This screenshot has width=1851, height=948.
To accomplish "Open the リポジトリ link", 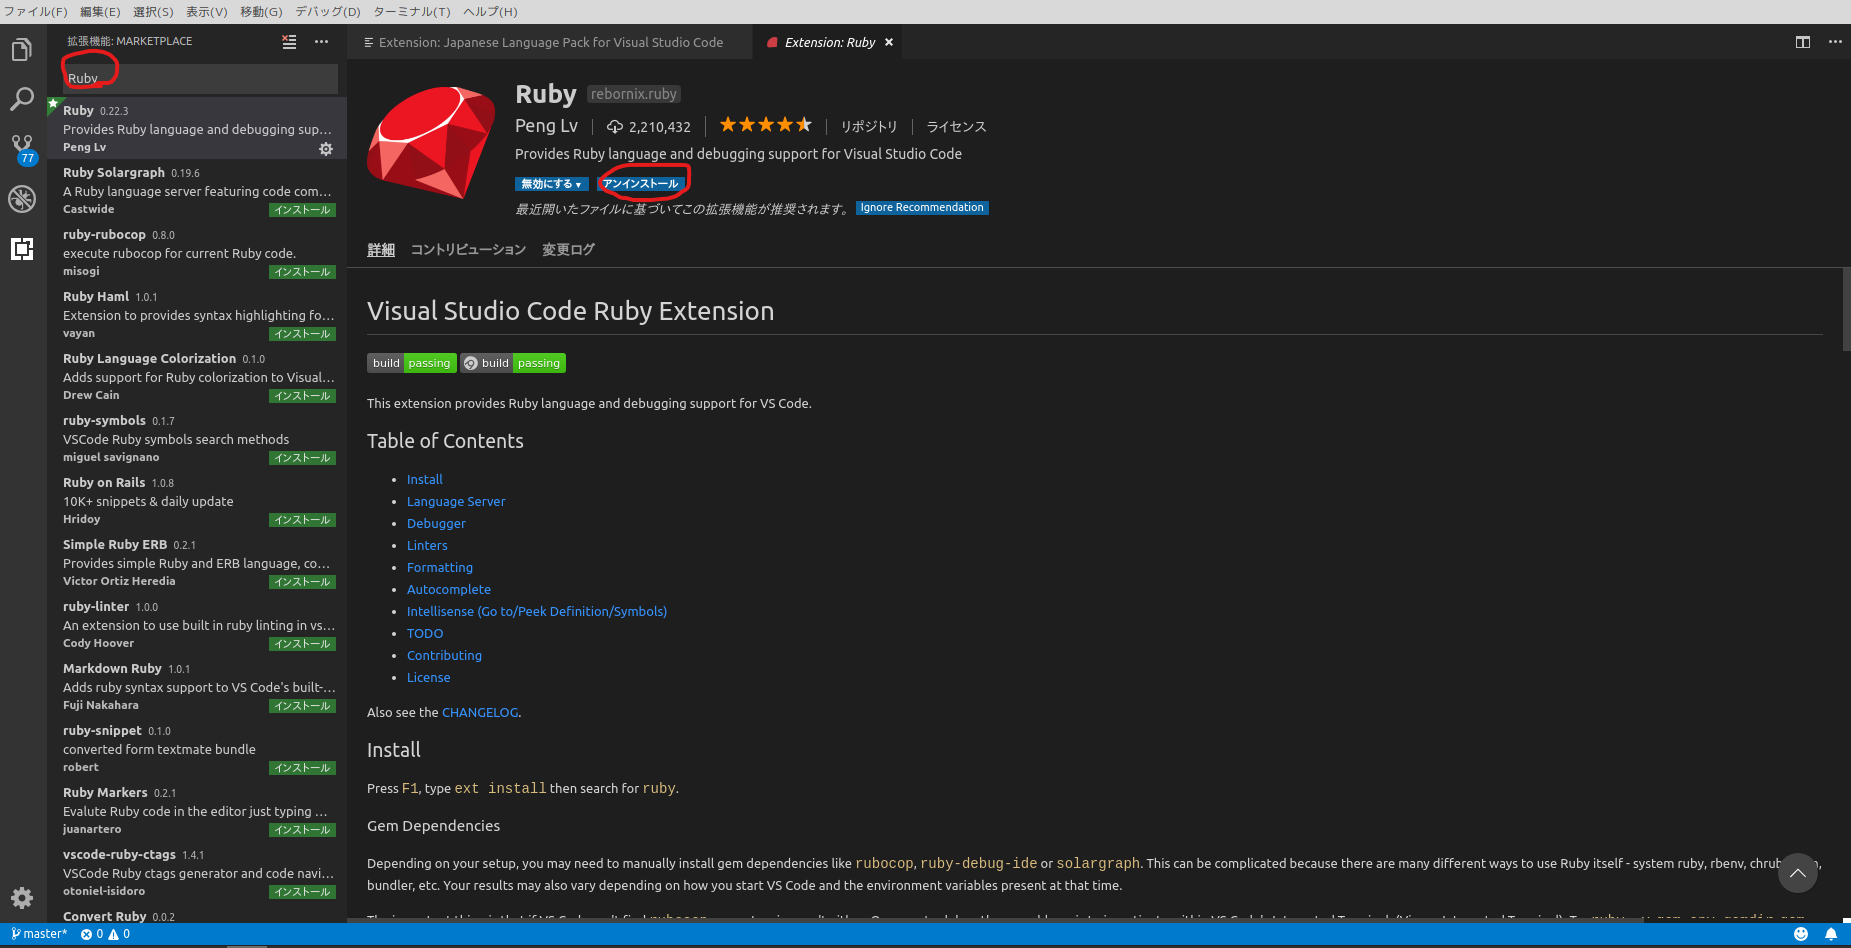I will click(x=869, y=127).
